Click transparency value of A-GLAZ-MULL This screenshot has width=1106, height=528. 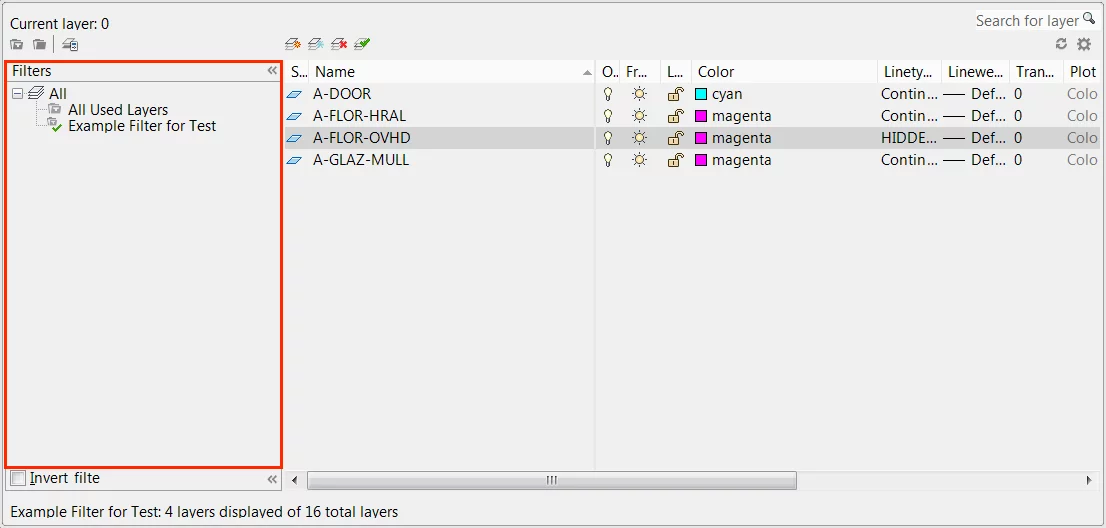click(1018, 160)
